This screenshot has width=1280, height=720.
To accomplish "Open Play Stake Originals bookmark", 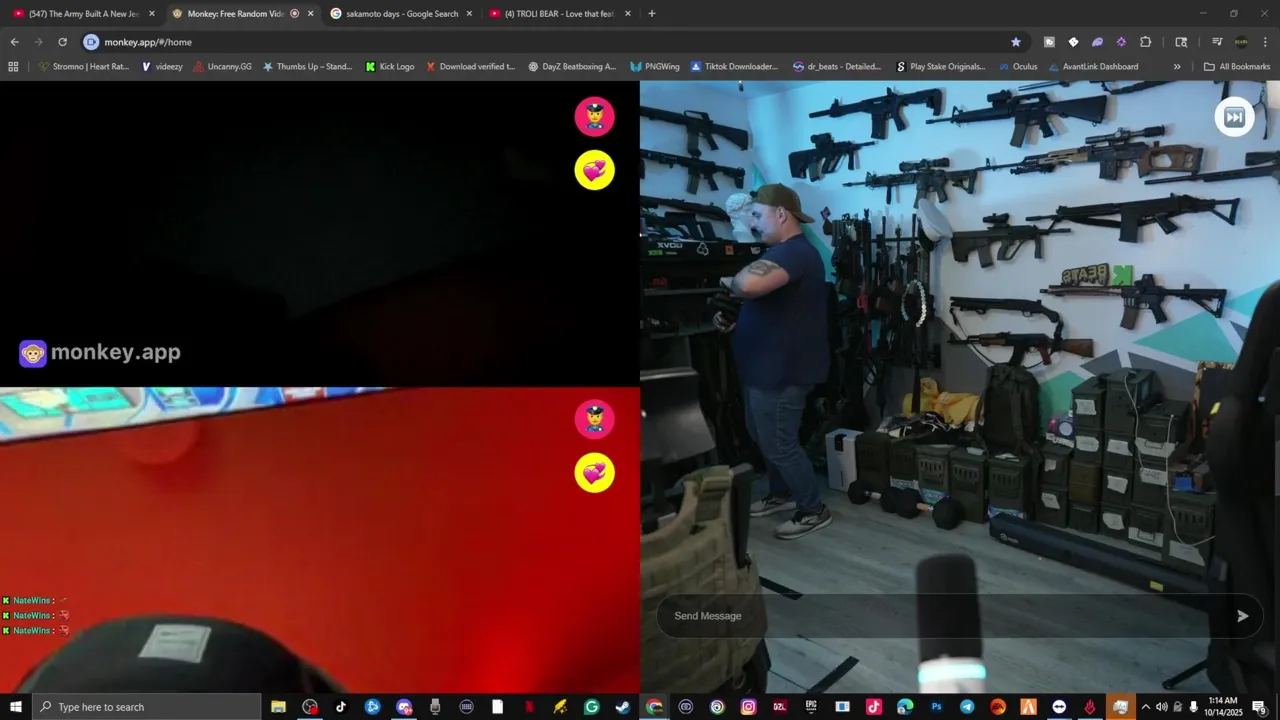I will coord(941,67).
